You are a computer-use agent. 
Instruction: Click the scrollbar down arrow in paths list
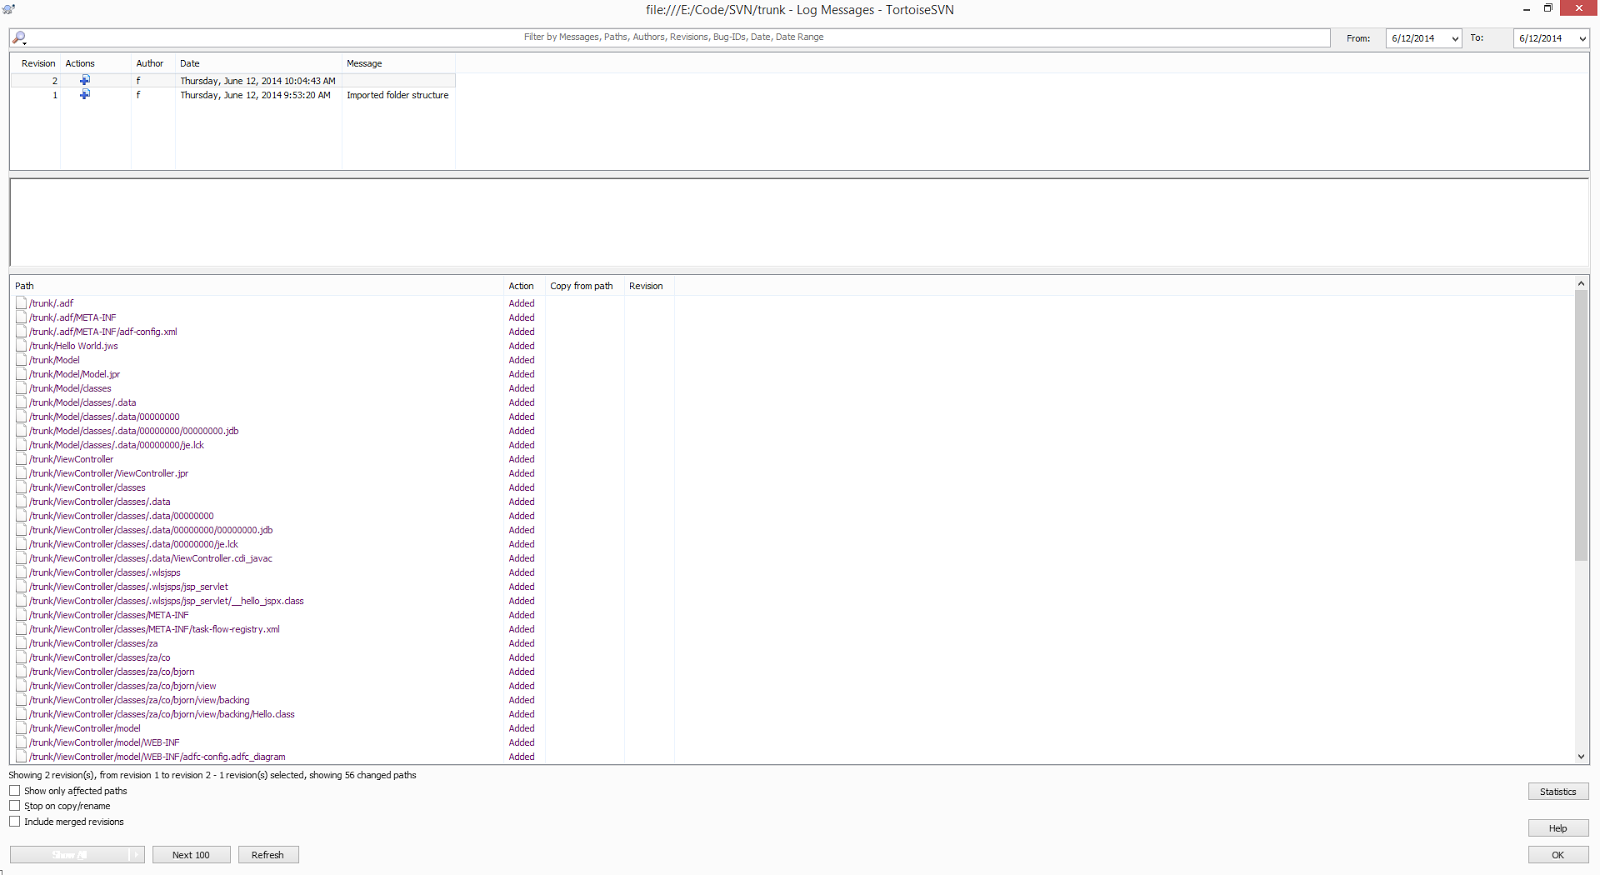[x=1581, y=757]
